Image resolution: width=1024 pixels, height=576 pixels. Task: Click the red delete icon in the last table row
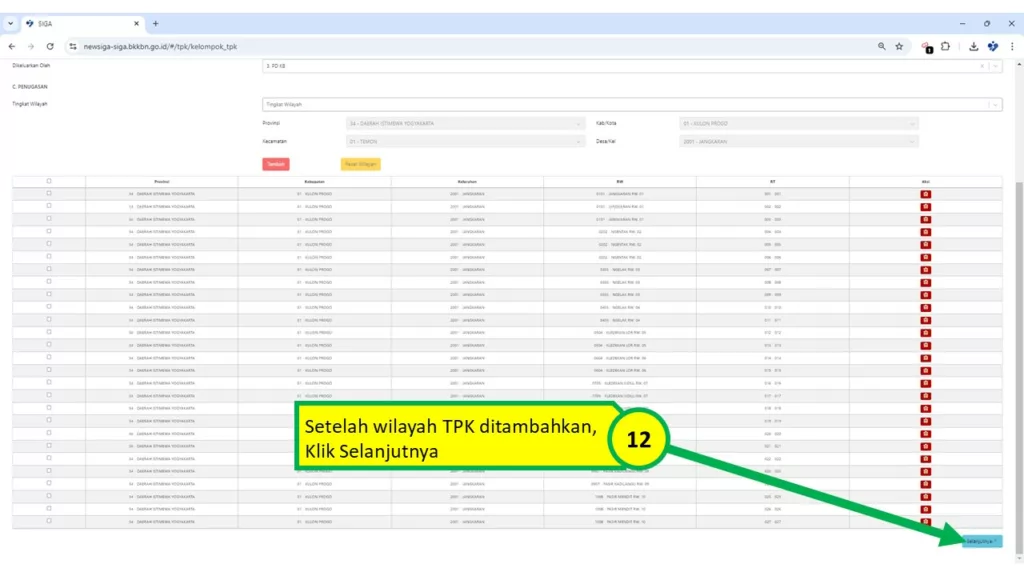pyautogui.click(x=925, y=521)
